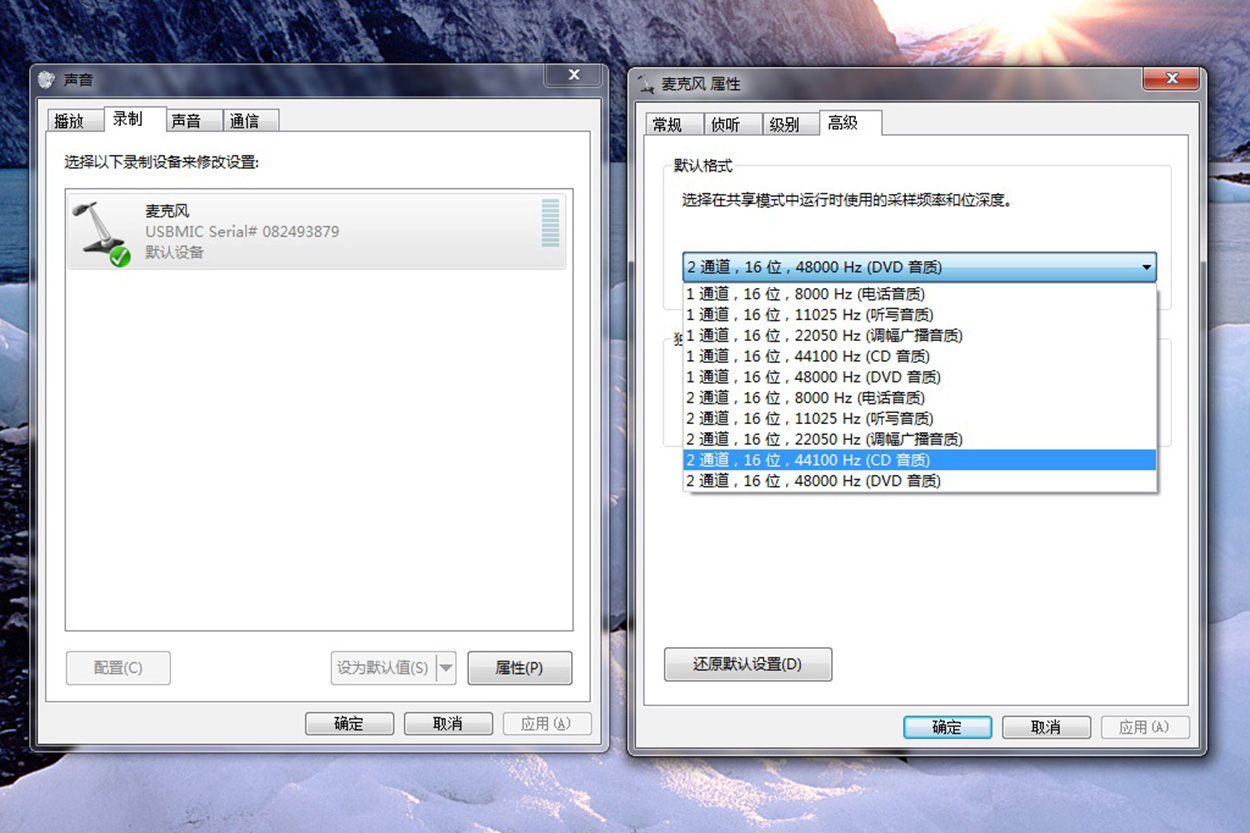The width and height of the screenshot is (1250, 833).
Task: Collapse the default format dropdown arrow
Action: pos(1145,267)
